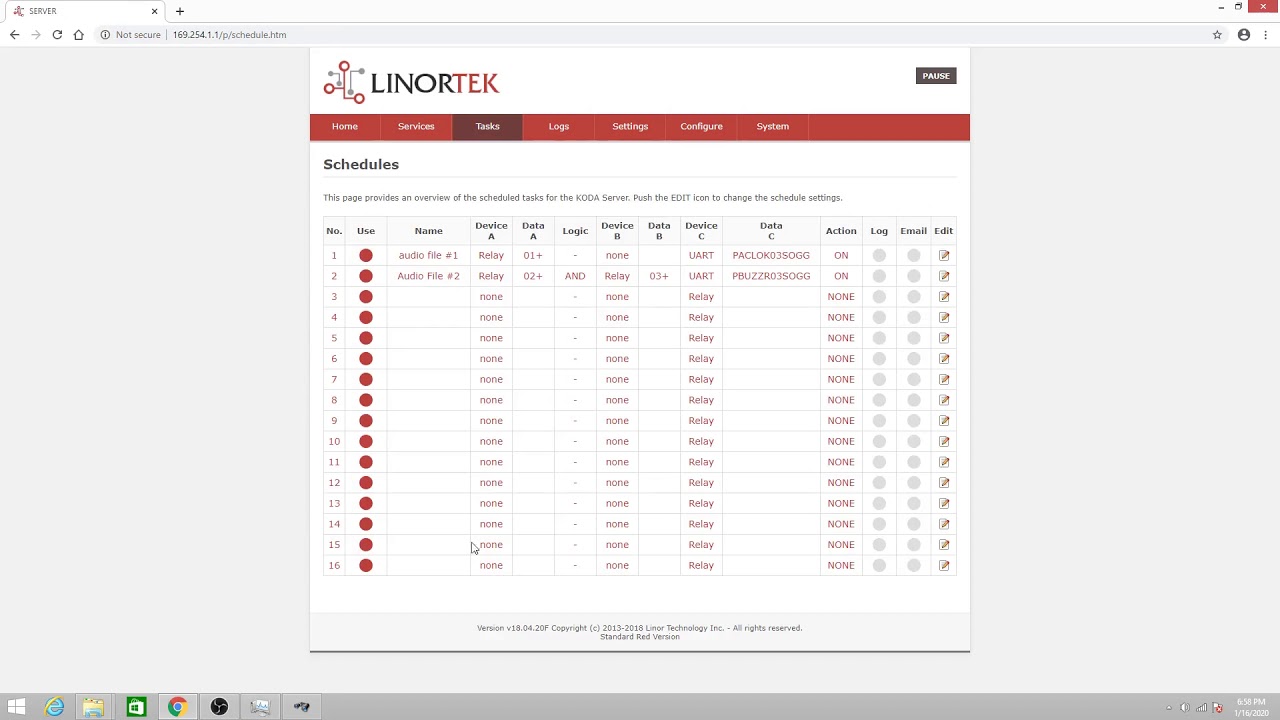Toggle Email indicator for schedule 6
The width and height of the screenshot is (1280, 720).
913,359
